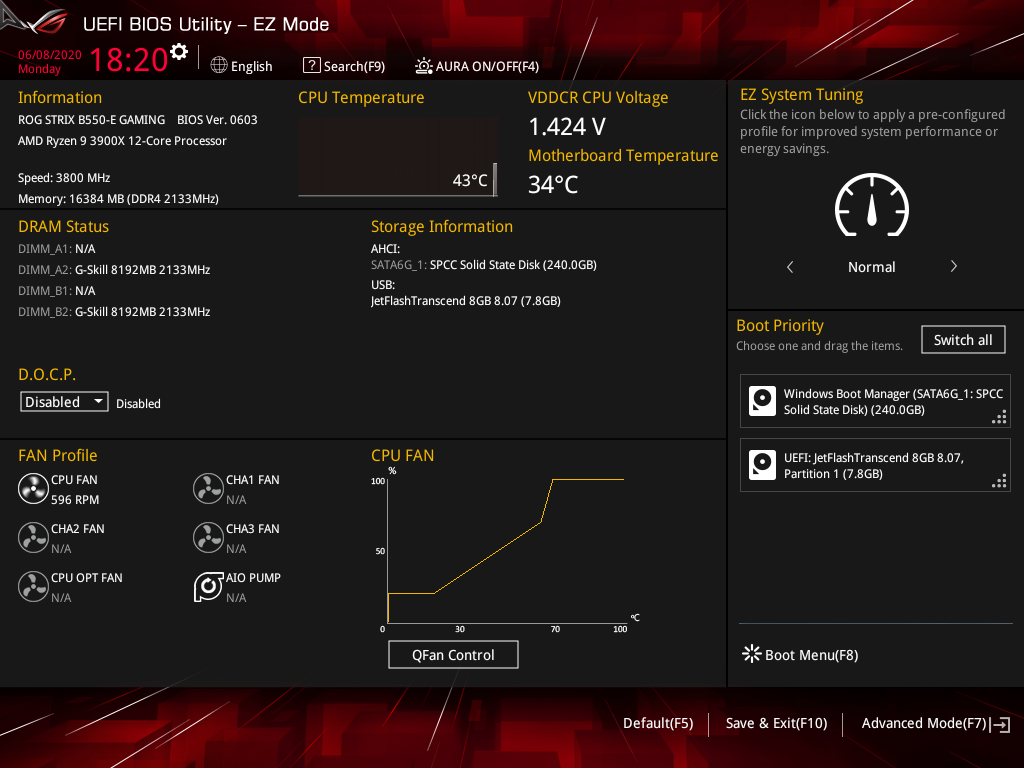This screenshot has height=768, width=1024.
Task: Click the Normal tuning profile label
Action: point(872,267)
